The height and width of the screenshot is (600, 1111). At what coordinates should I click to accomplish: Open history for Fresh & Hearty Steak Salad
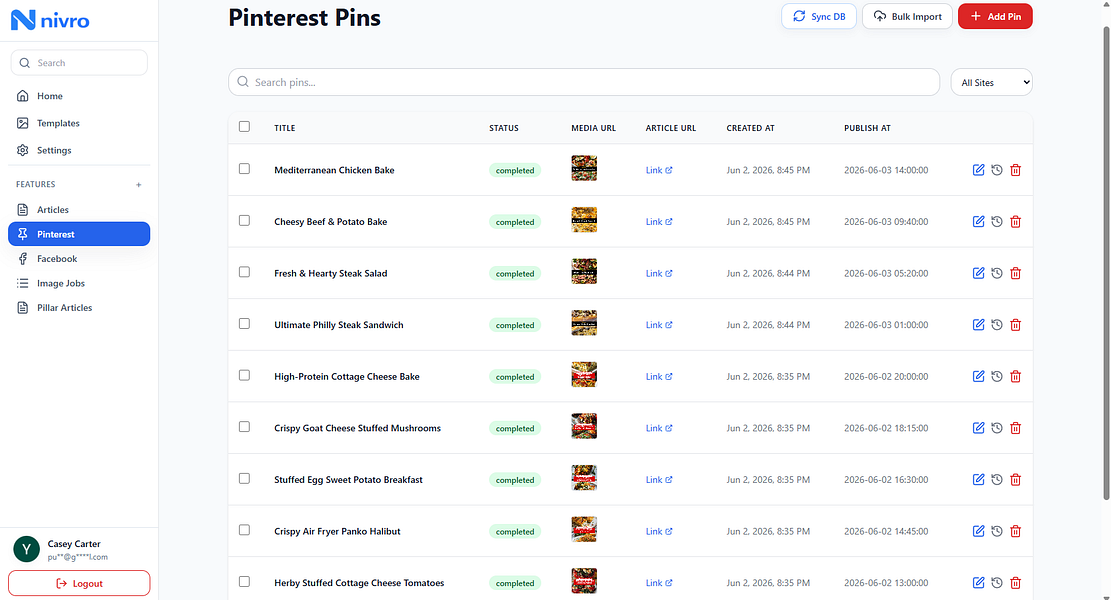(x=997, y=273)
